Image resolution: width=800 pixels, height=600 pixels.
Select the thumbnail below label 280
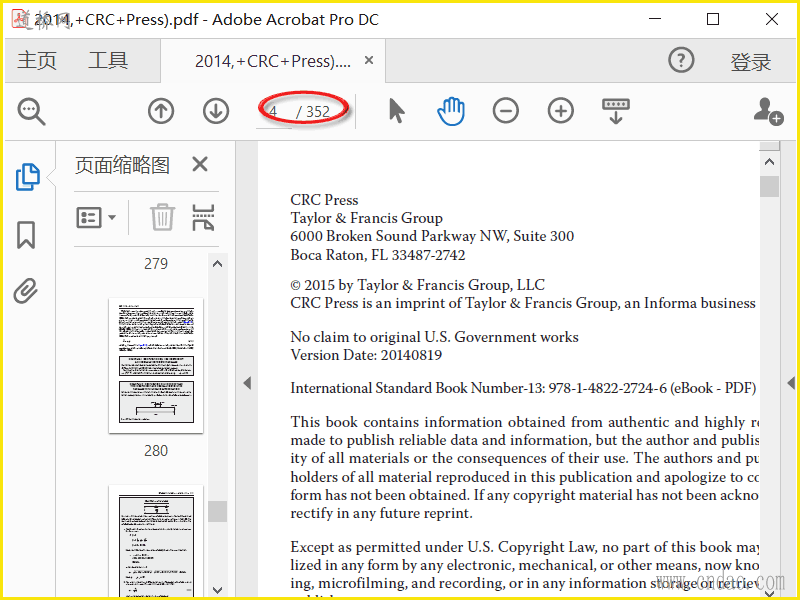tap(156, 541)
